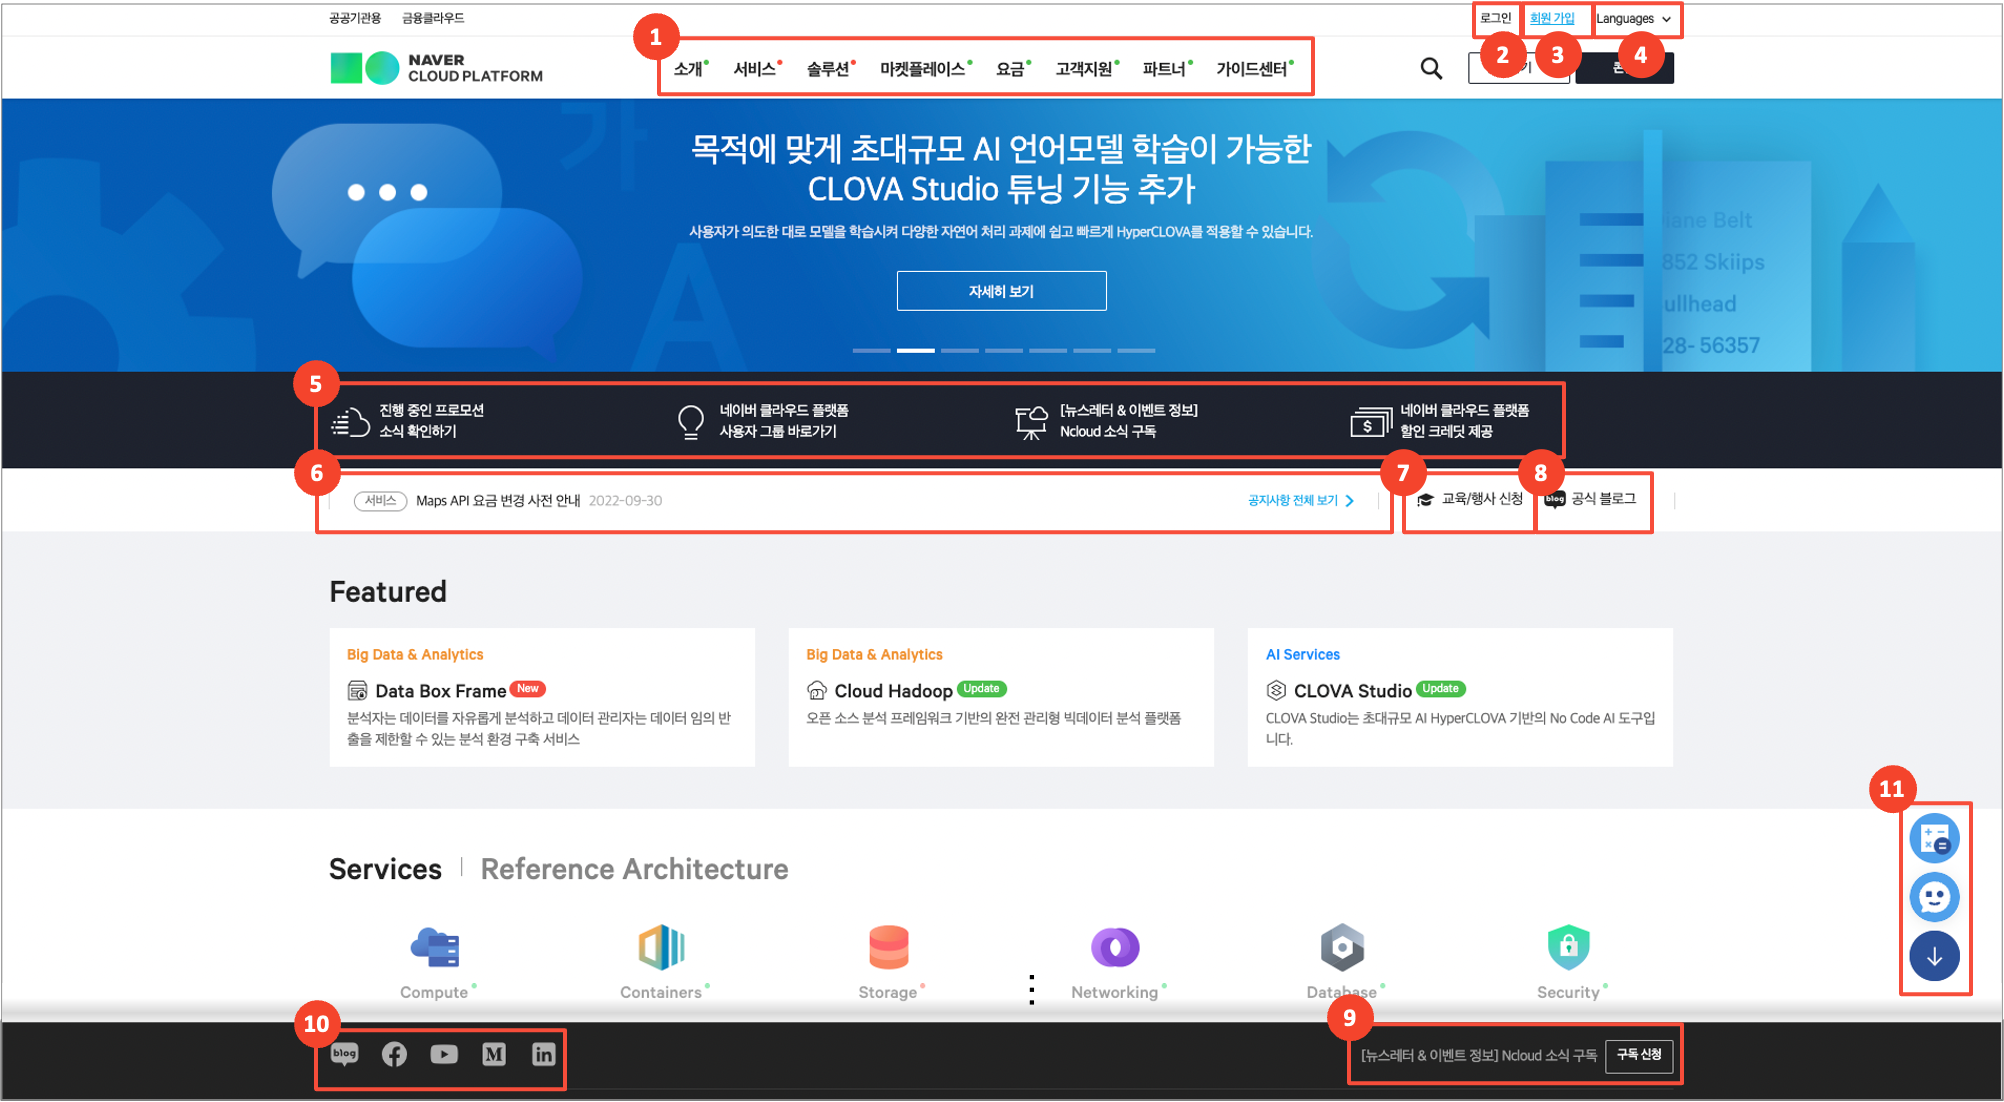Click the 구독 신청 button
The width and height of the screenshot is (2004, 1102).
point(1639,1055)
